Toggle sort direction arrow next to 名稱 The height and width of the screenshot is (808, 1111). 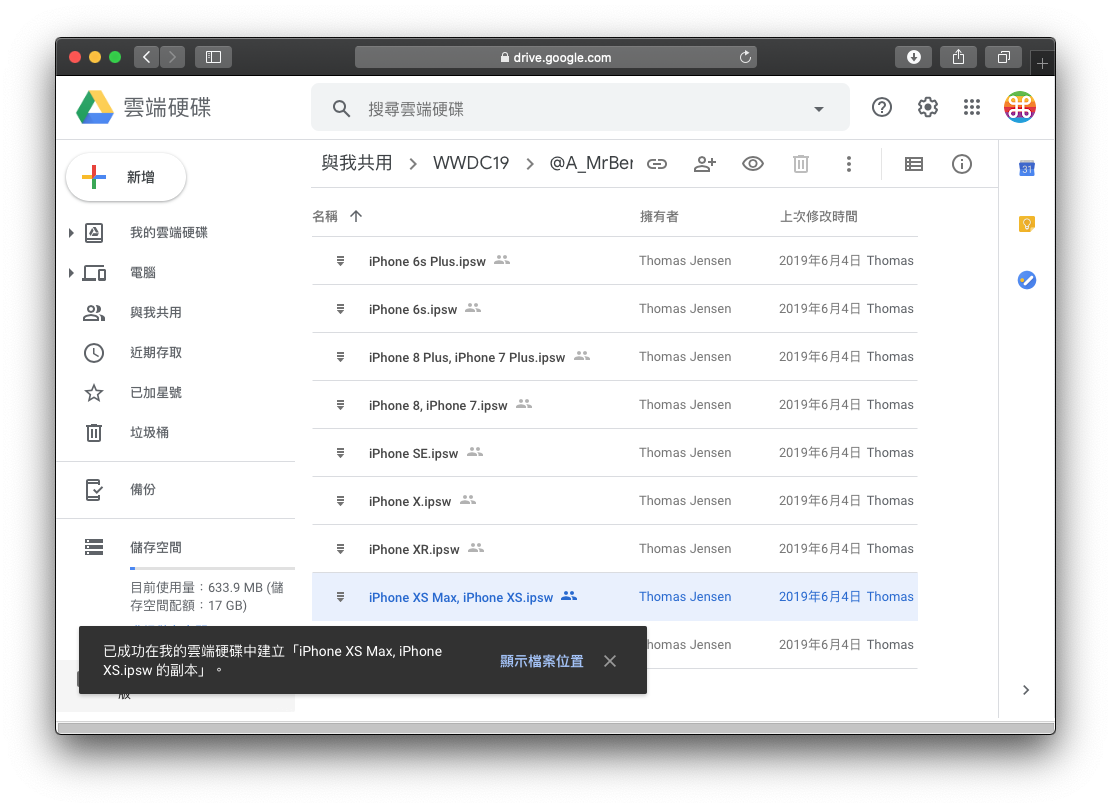click(x=356, y=216)
